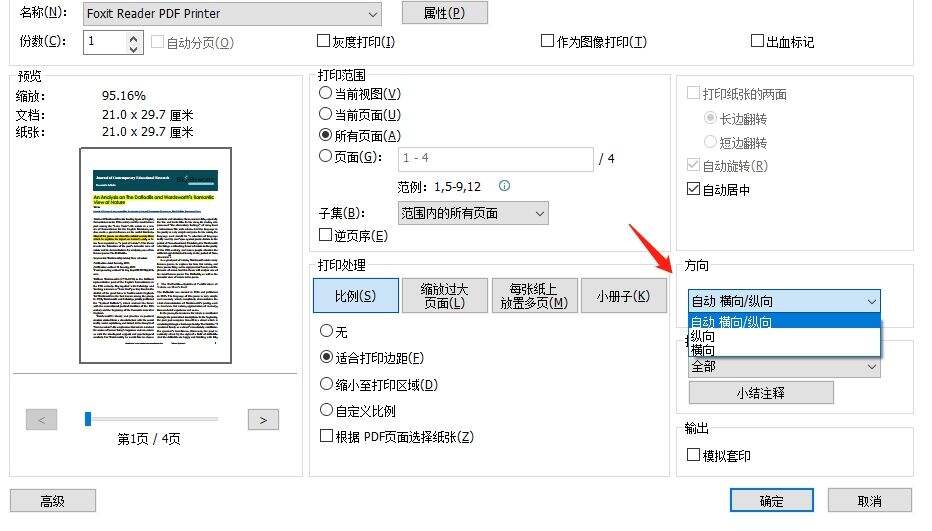Open the 全部 print-what dropdown
This screenshot has width=932, height=531.
point(784,367)
